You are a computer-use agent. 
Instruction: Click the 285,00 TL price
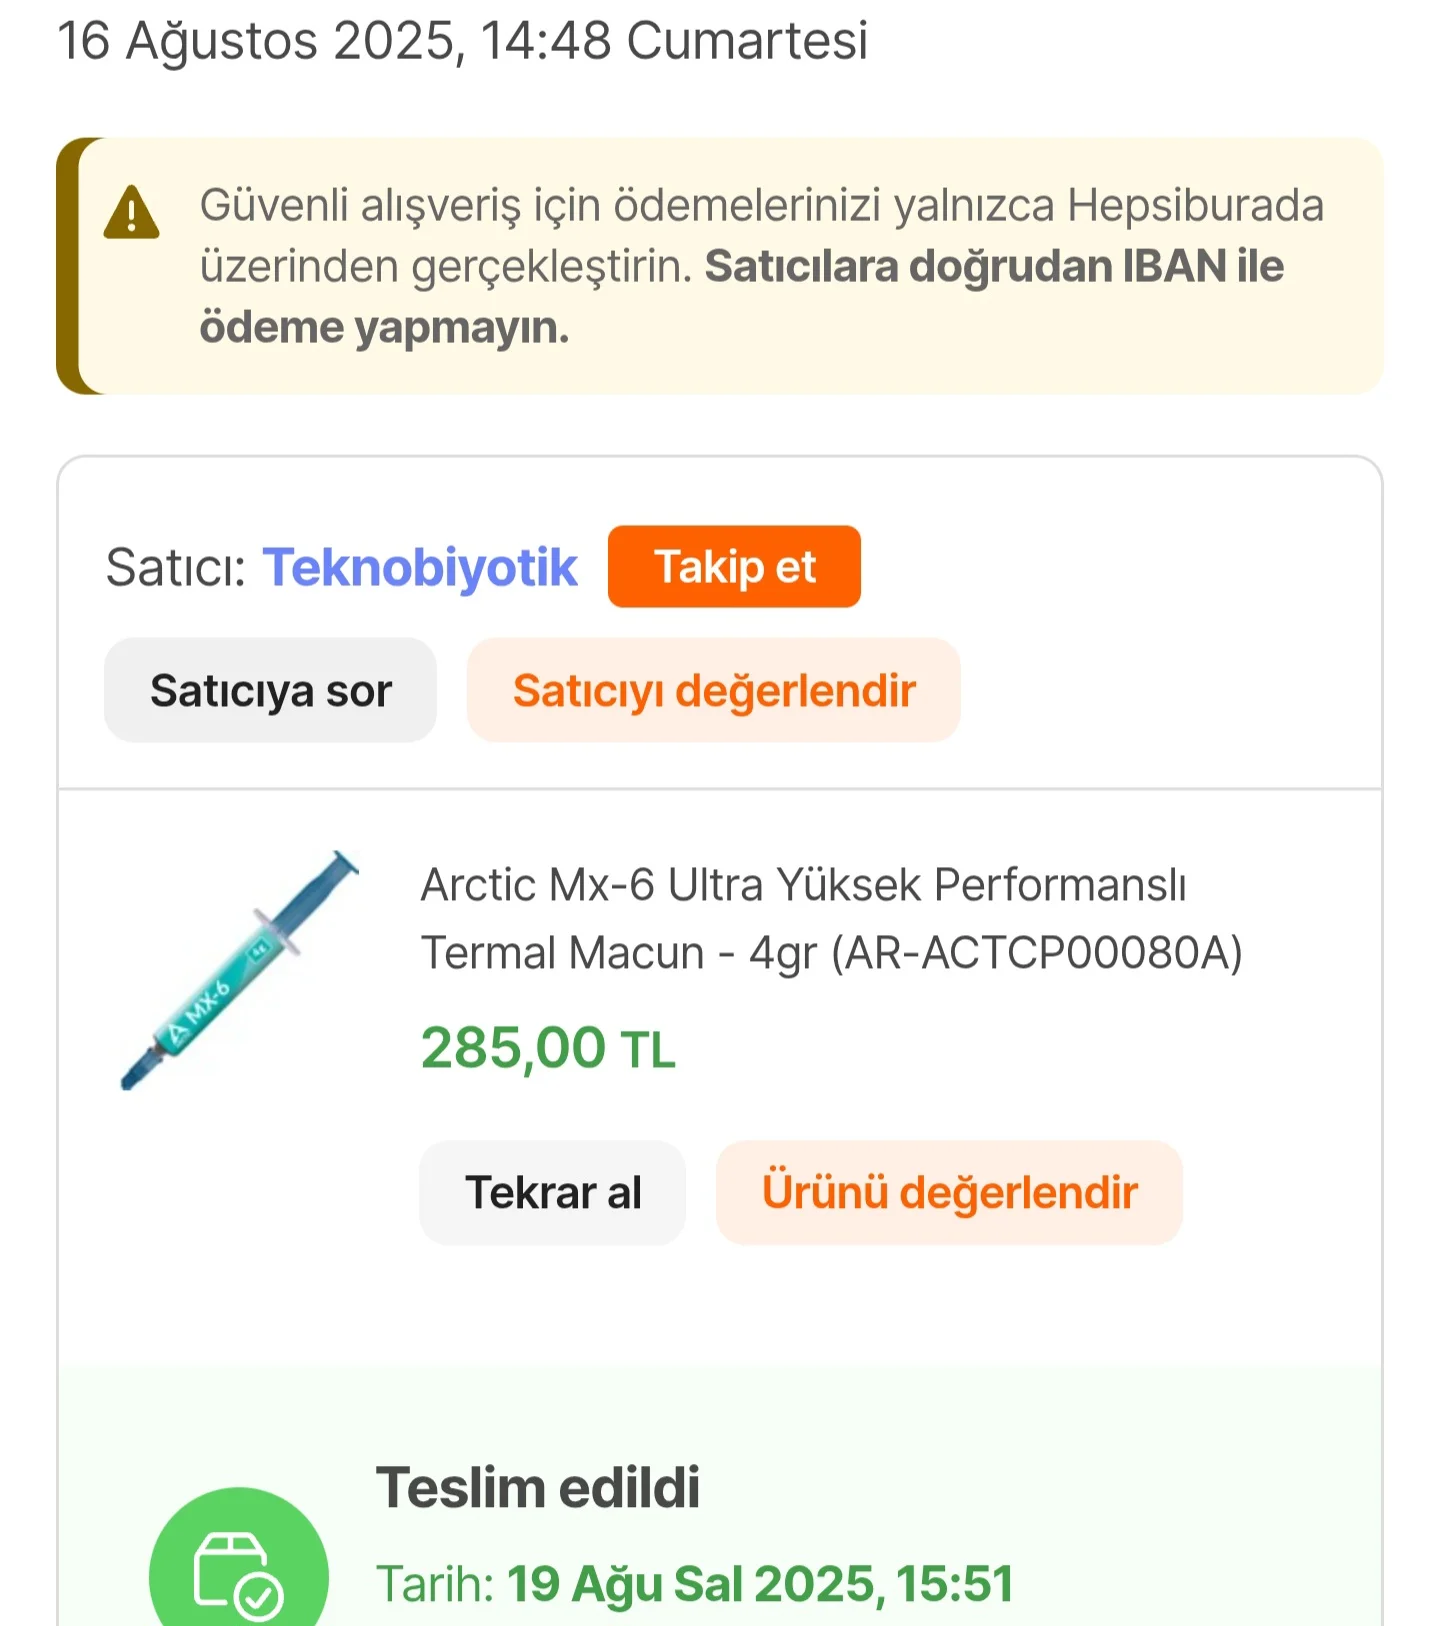(x=548, y=1048)
